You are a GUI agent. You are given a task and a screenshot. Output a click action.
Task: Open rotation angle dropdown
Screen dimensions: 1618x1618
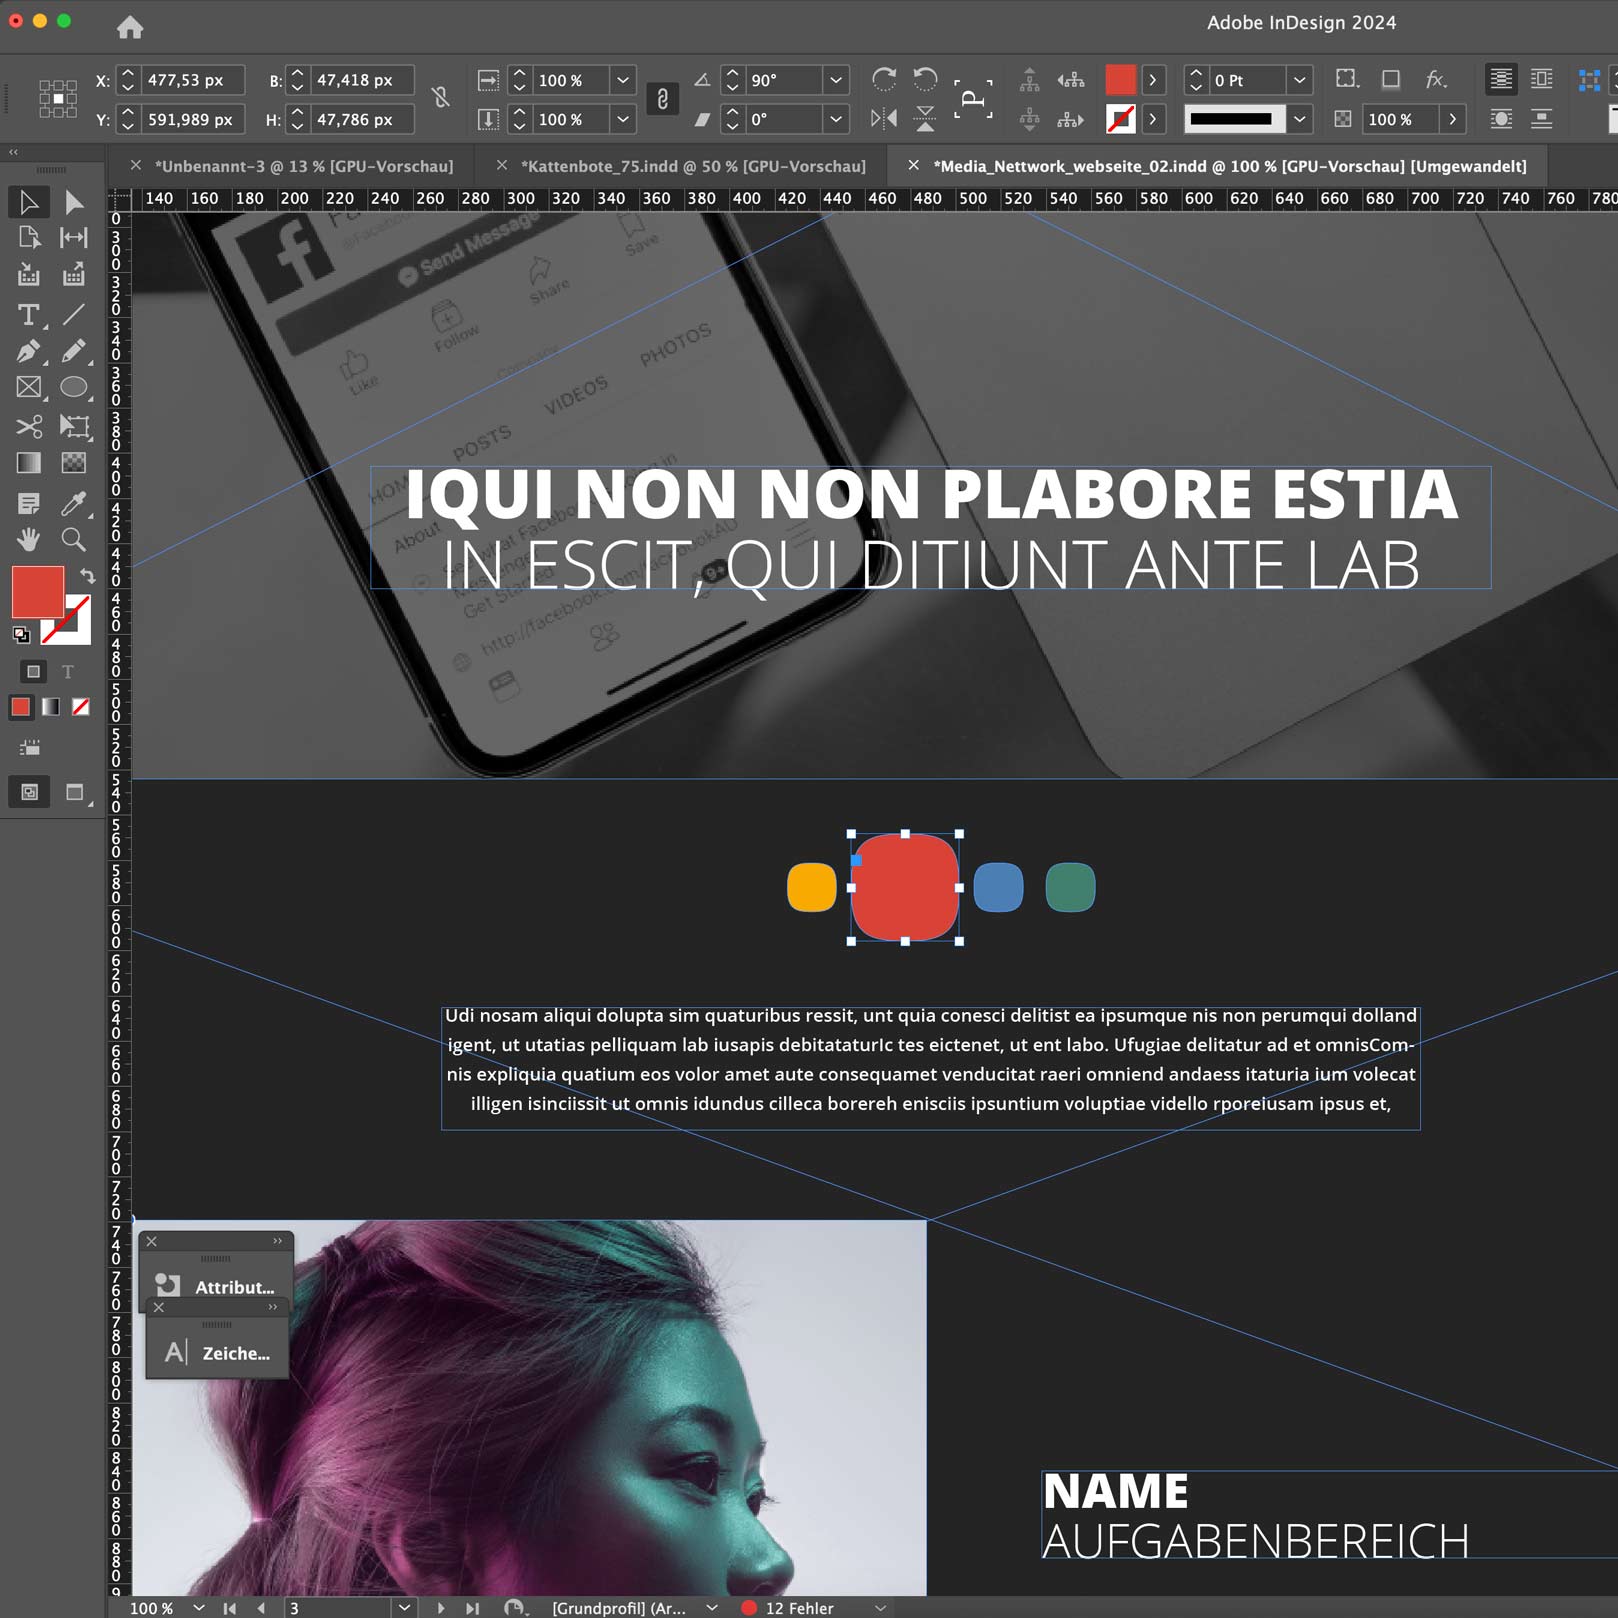836,80
